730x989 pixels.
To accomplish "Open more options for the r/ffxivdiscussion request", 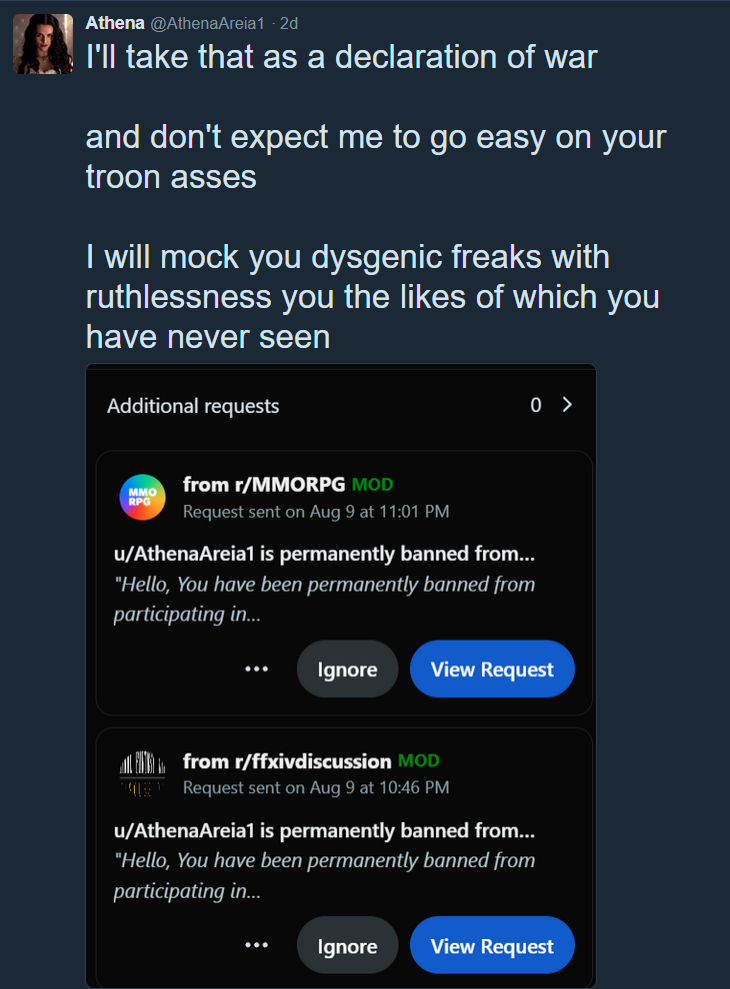I will pyautogui.click(x=256, y=945).
